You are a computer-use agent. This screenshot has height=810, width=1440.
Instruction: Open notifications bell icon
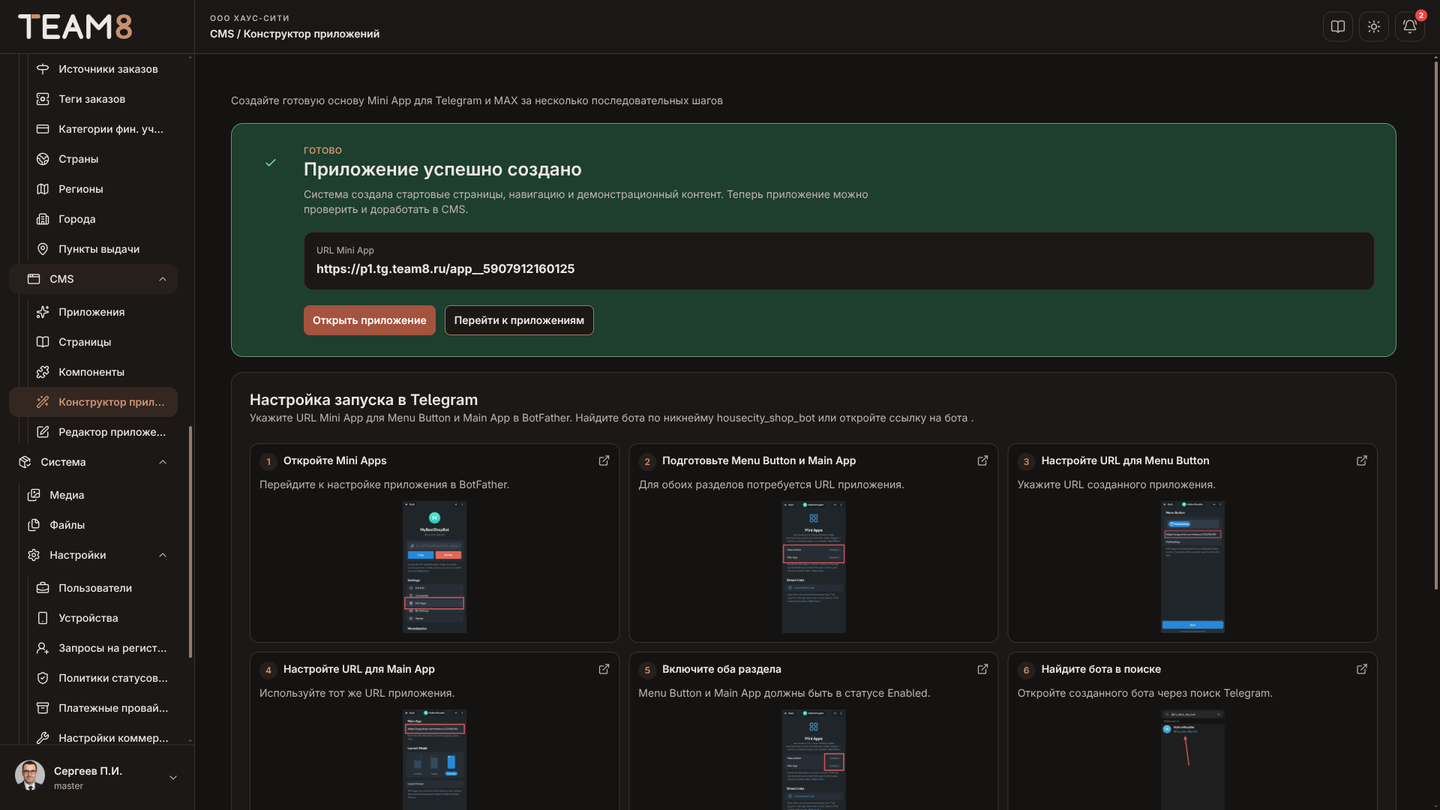click(x=1410, y=27)
